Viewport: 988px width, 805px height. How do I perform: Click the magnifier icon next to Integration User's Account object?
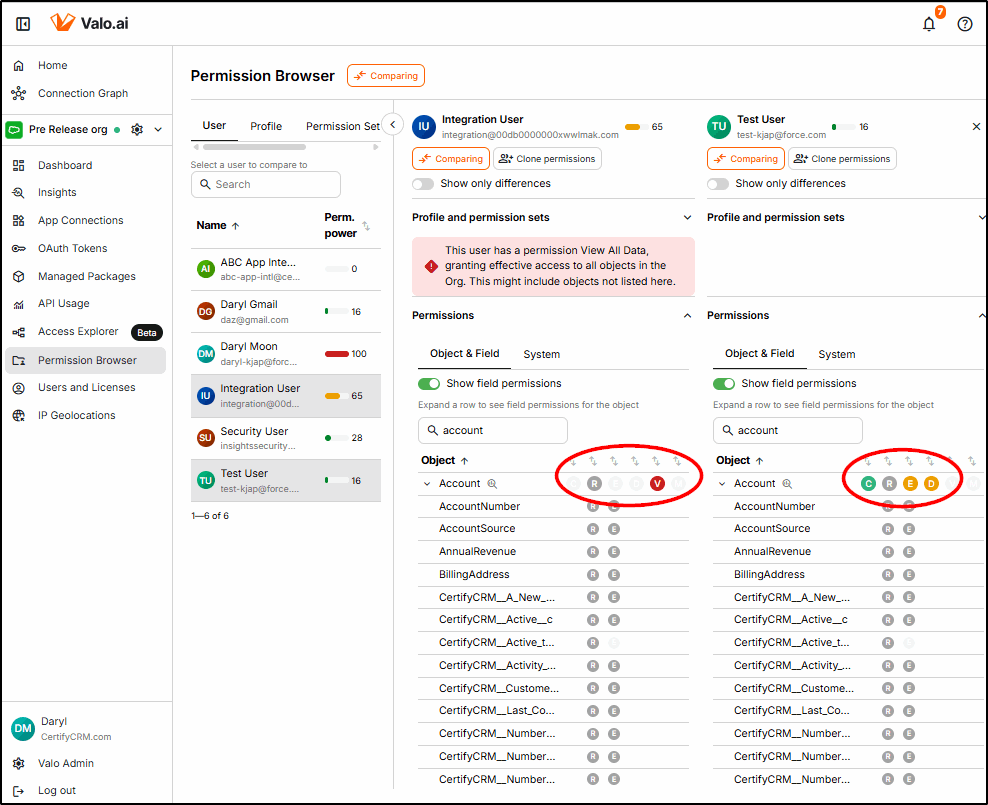point(492,484)
